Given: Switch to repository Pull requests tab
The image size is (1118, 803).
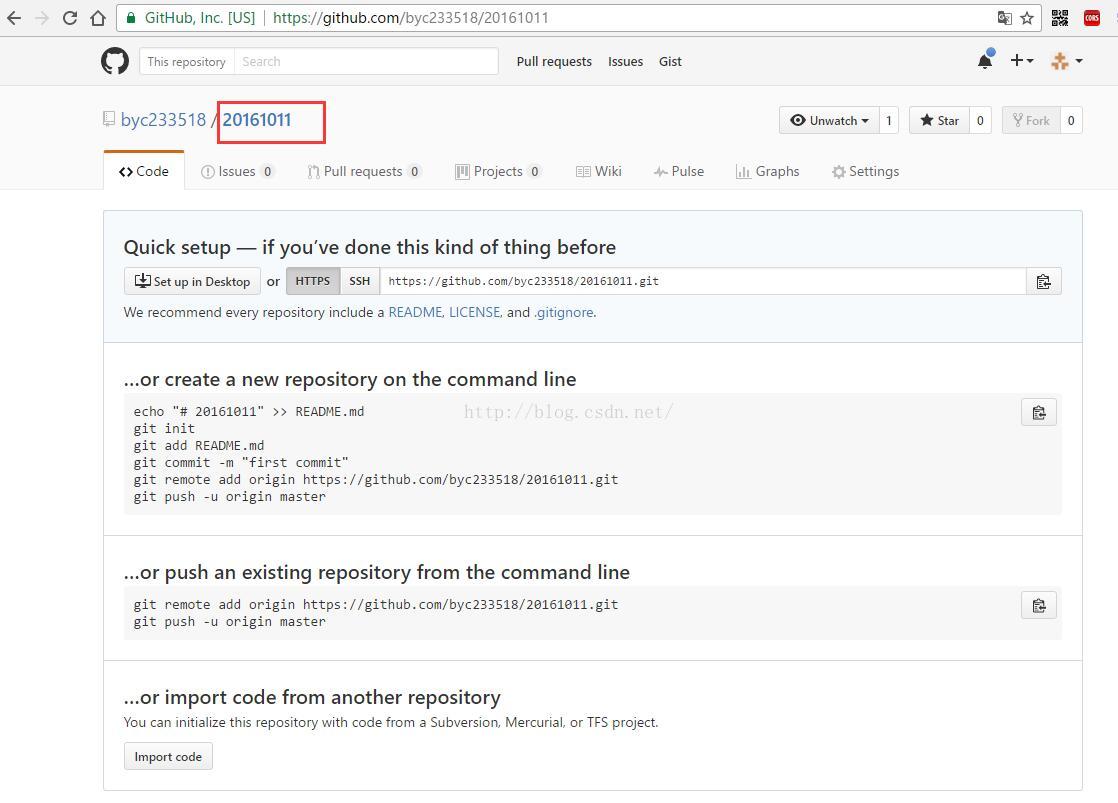Looking at the screenshot, I should 364,171.
